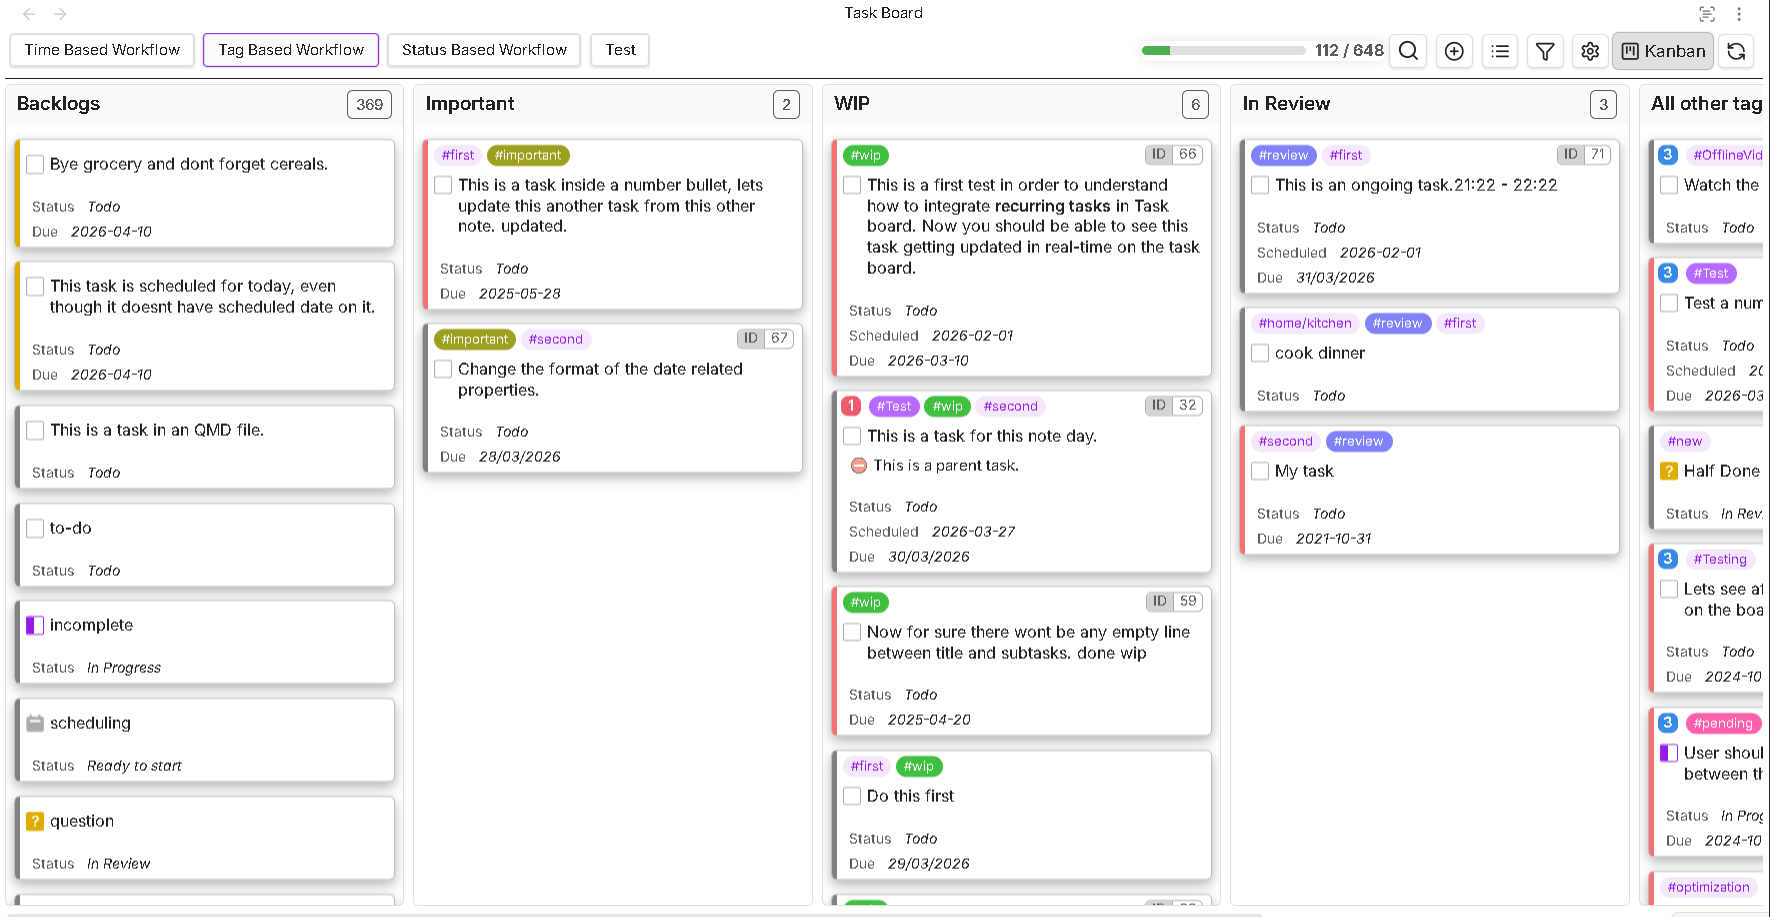
Task: Open the three-dot overflow menu
Action: pyautogui.click(x=1738, y=14)
